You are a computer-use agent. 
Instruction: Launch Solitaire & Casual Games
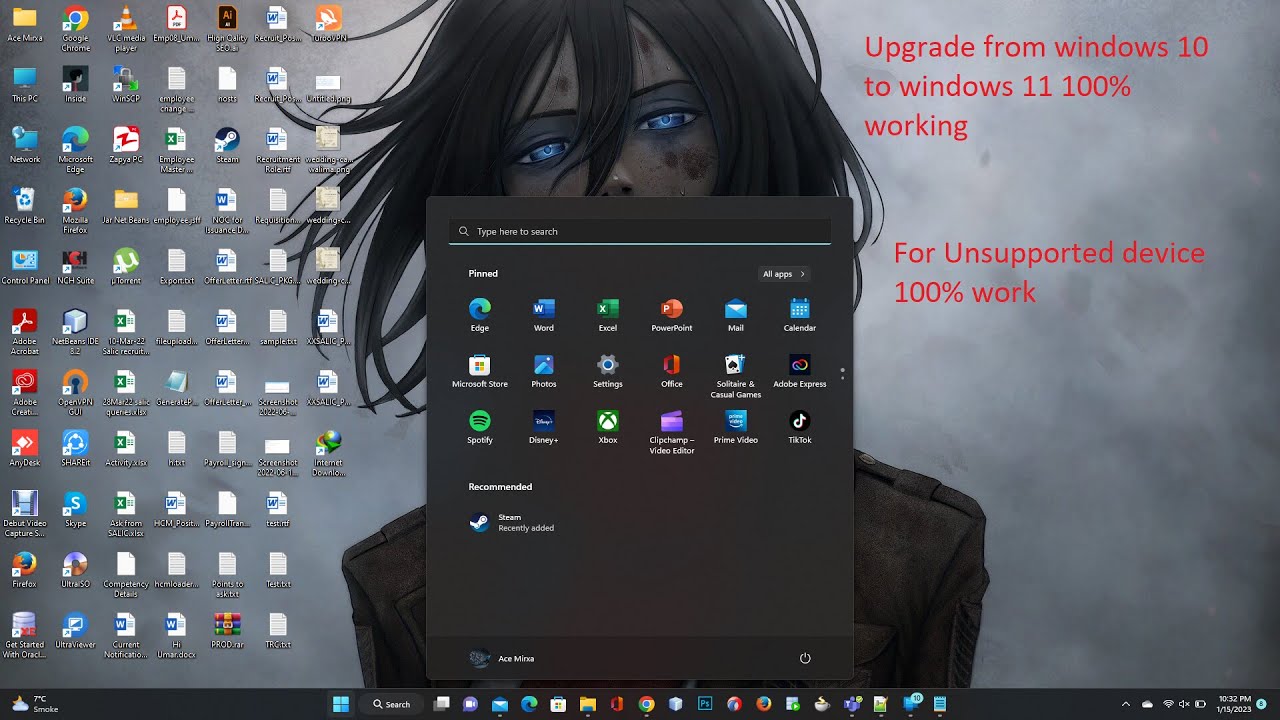(736, 375)
